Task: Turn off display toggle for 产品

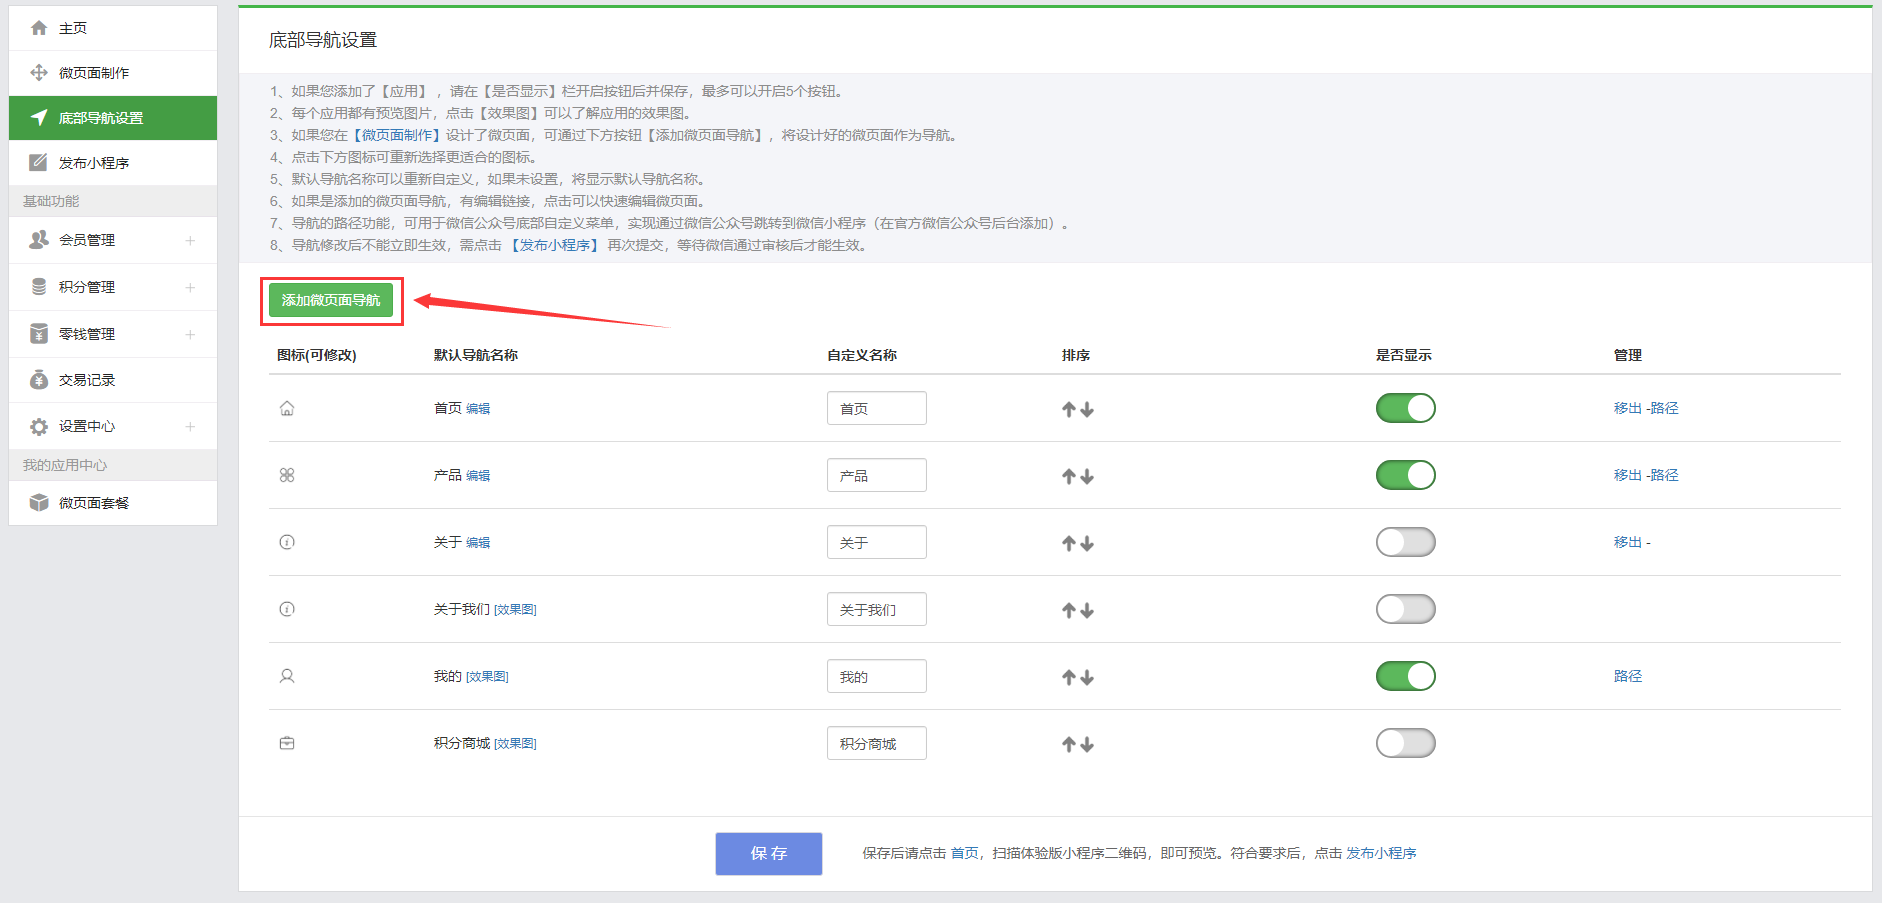Action: point(1405,475)
